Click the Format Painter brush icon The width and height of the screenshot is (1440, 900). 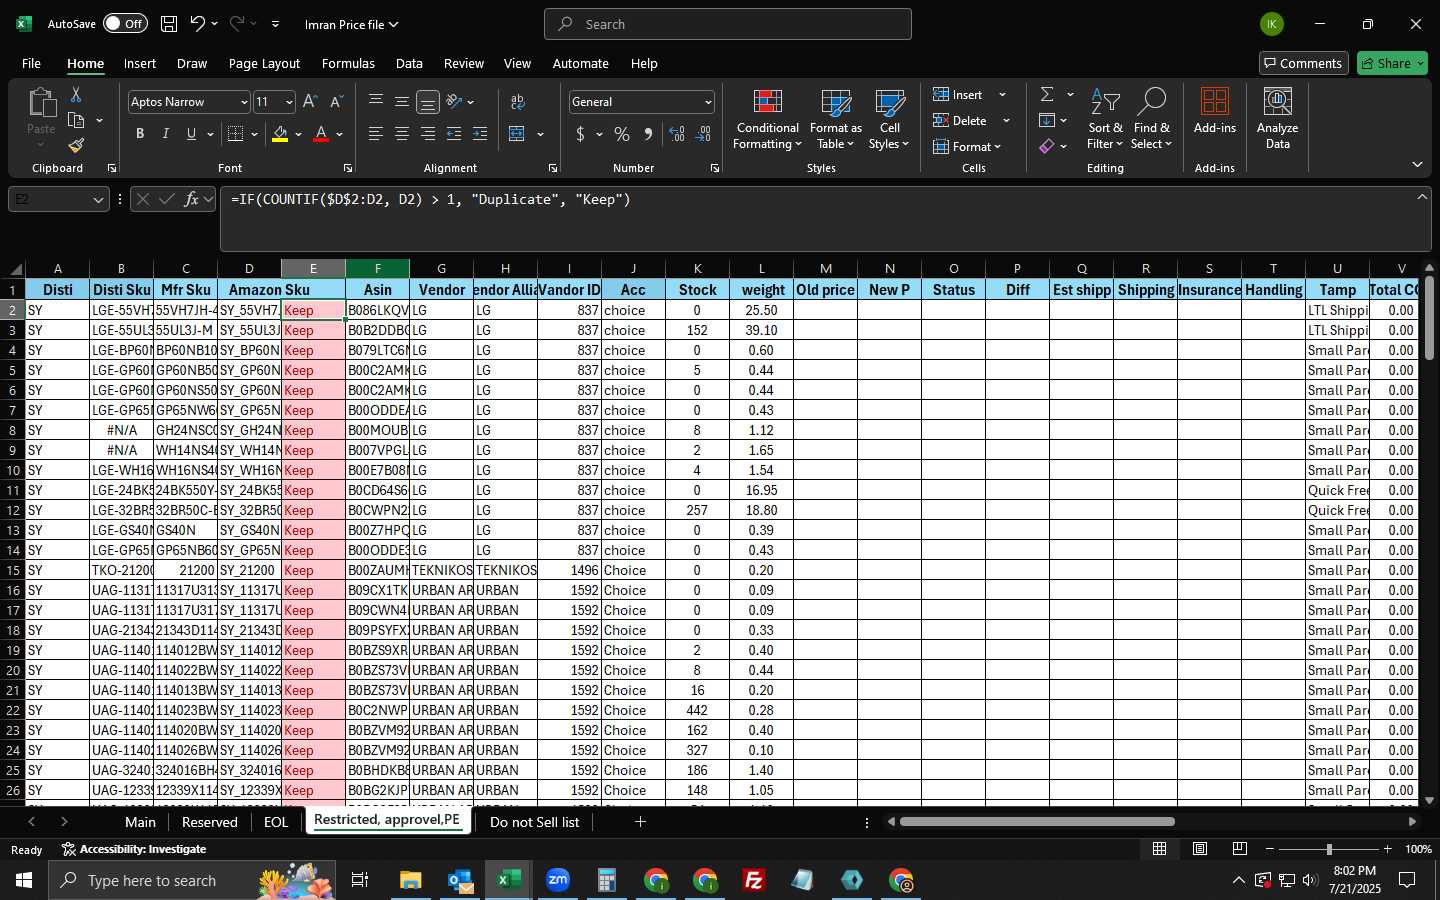(76, 146)
